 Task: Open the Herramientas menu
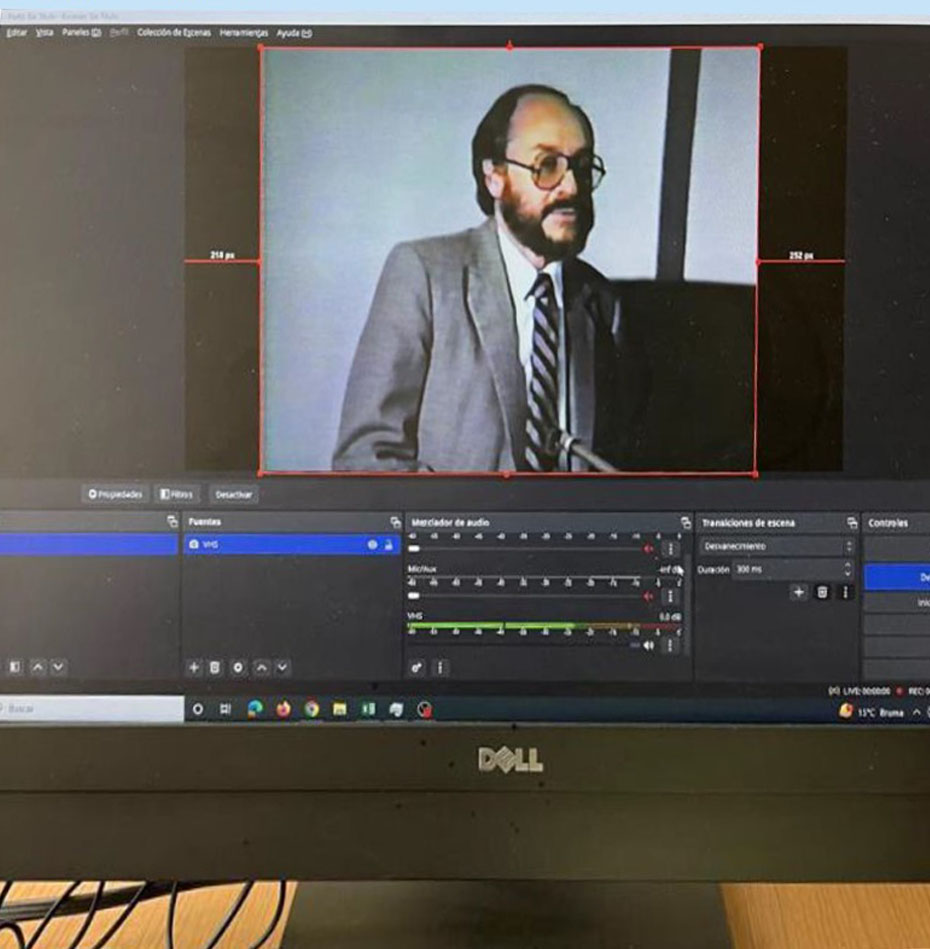tap(243, 33)
